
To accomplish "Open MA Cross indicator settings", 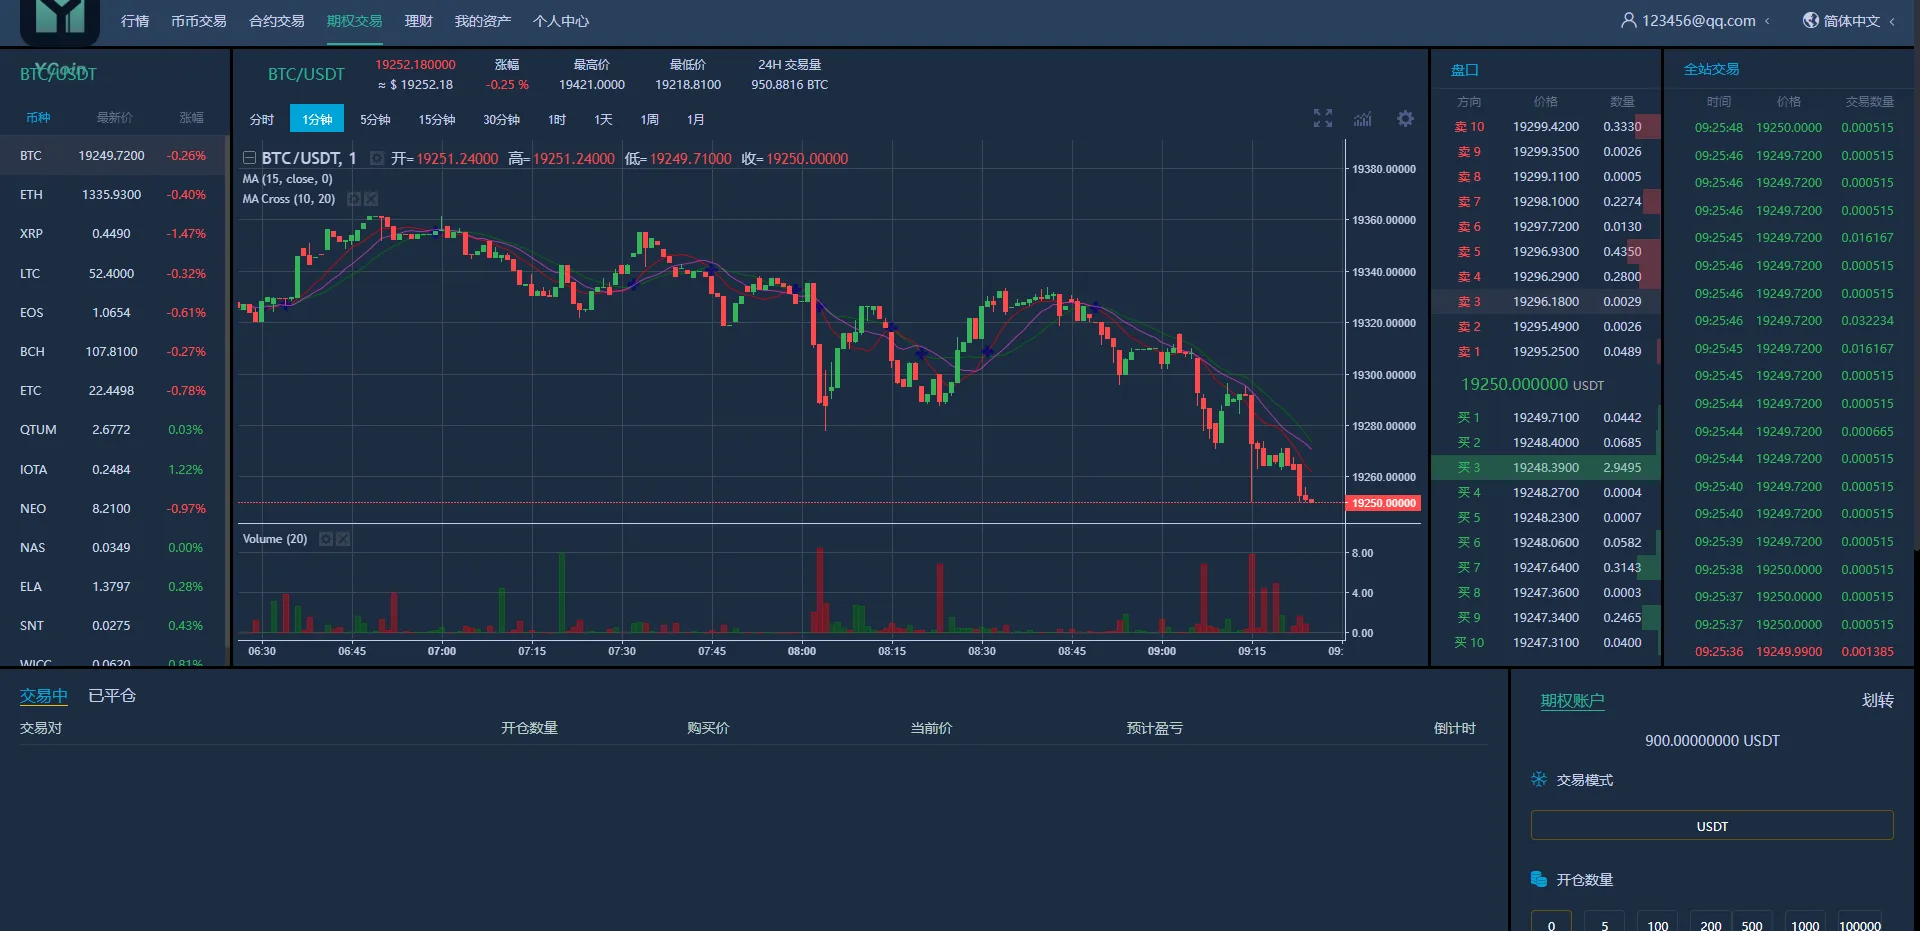I will pyautogui.click(x=354, y=199).
